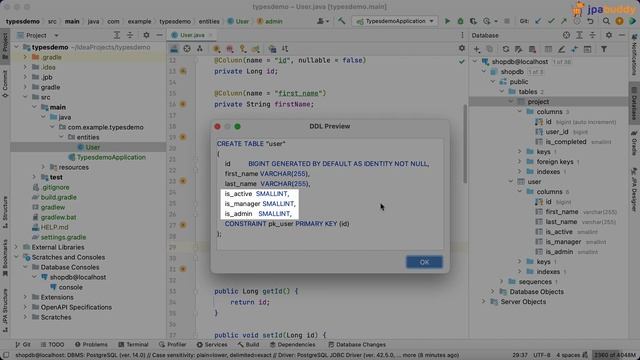Image resolution: width=640 pixels, height=360 pixels.
Task: Open the Problems tool window tab
Action: pyautogui.click(x=91, y=344)
